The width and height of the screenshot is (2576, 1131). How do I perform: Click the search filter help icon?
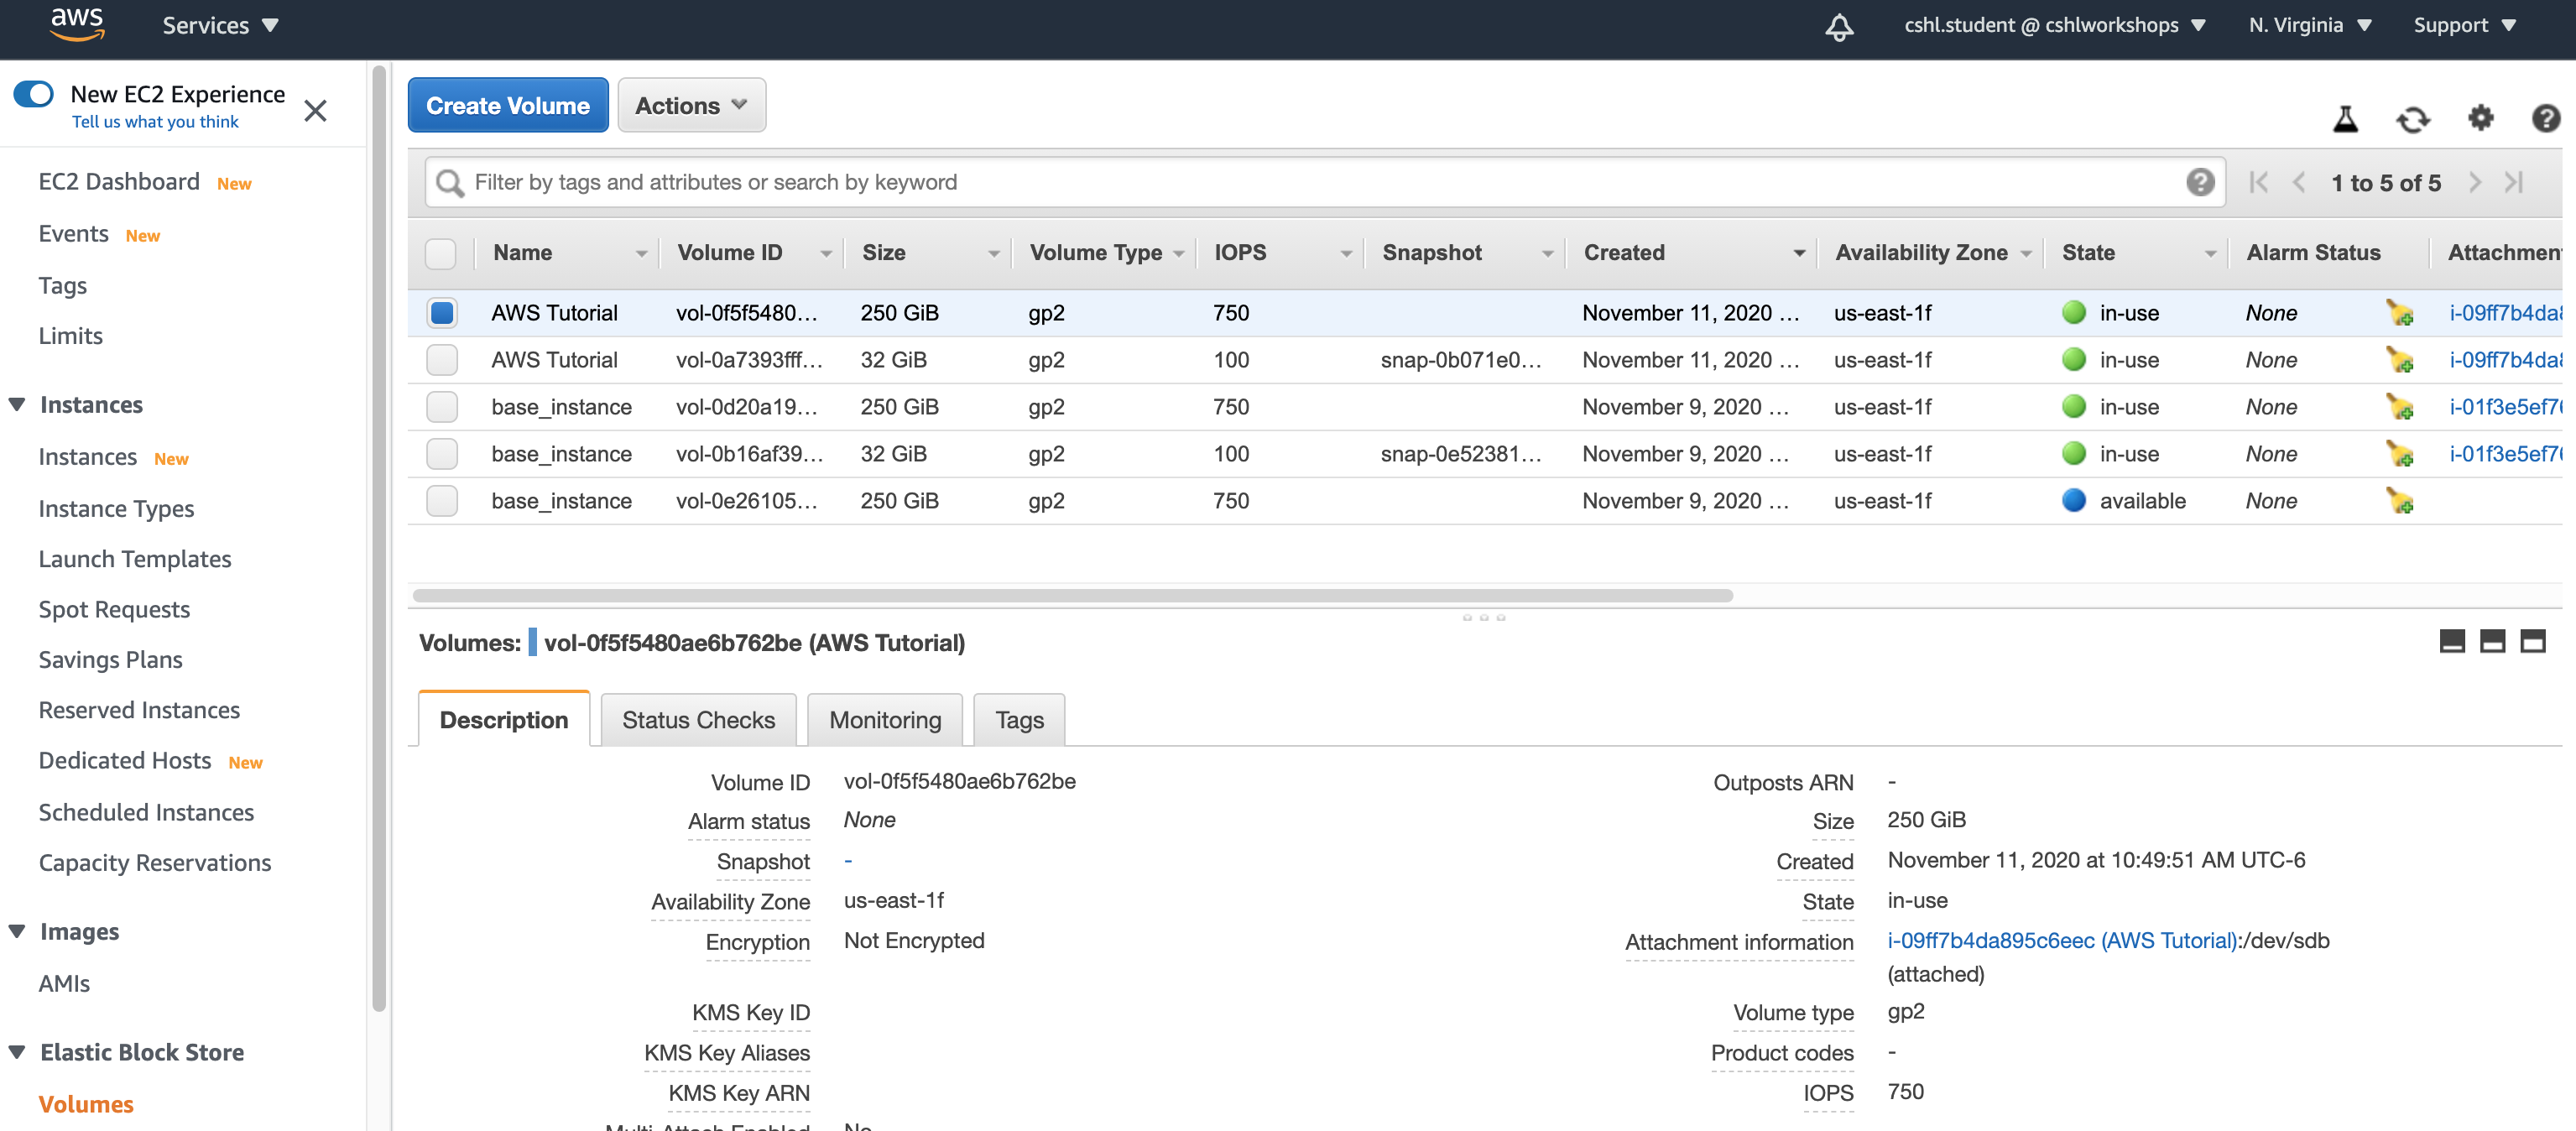tap(2200, 182)
